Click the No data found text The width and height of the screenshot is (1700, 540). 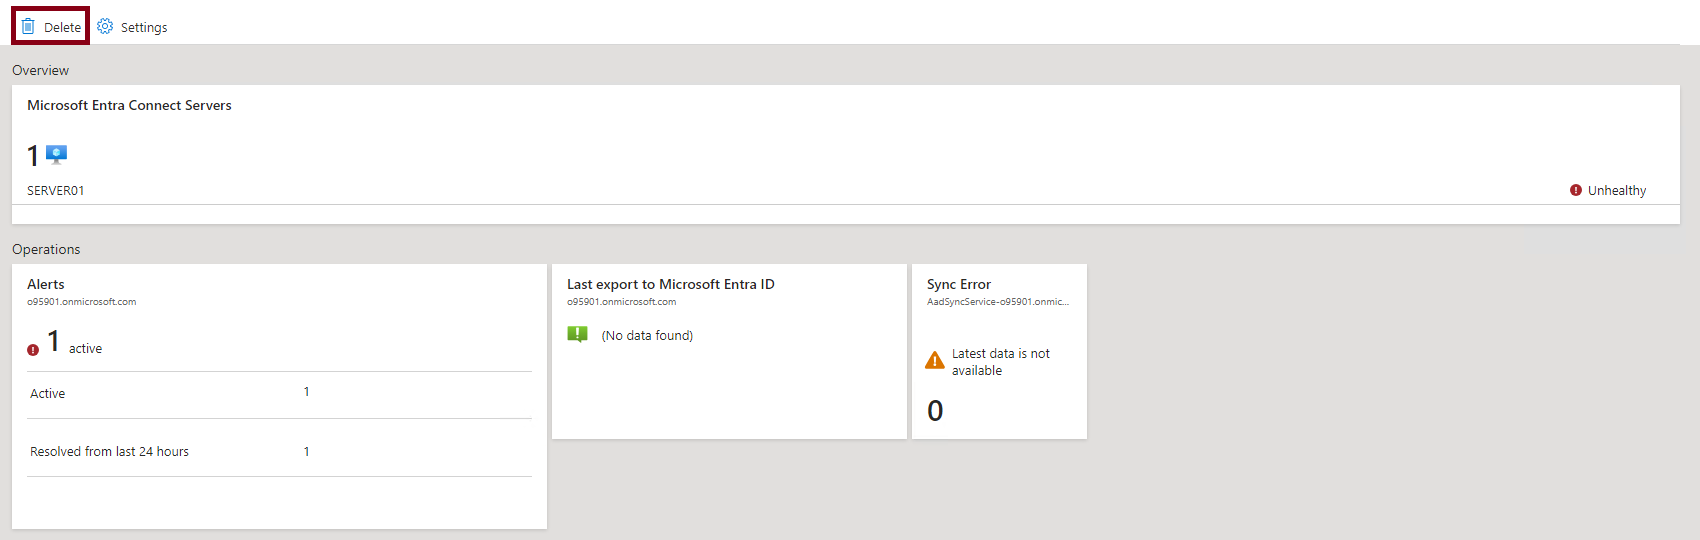point(647,335)
